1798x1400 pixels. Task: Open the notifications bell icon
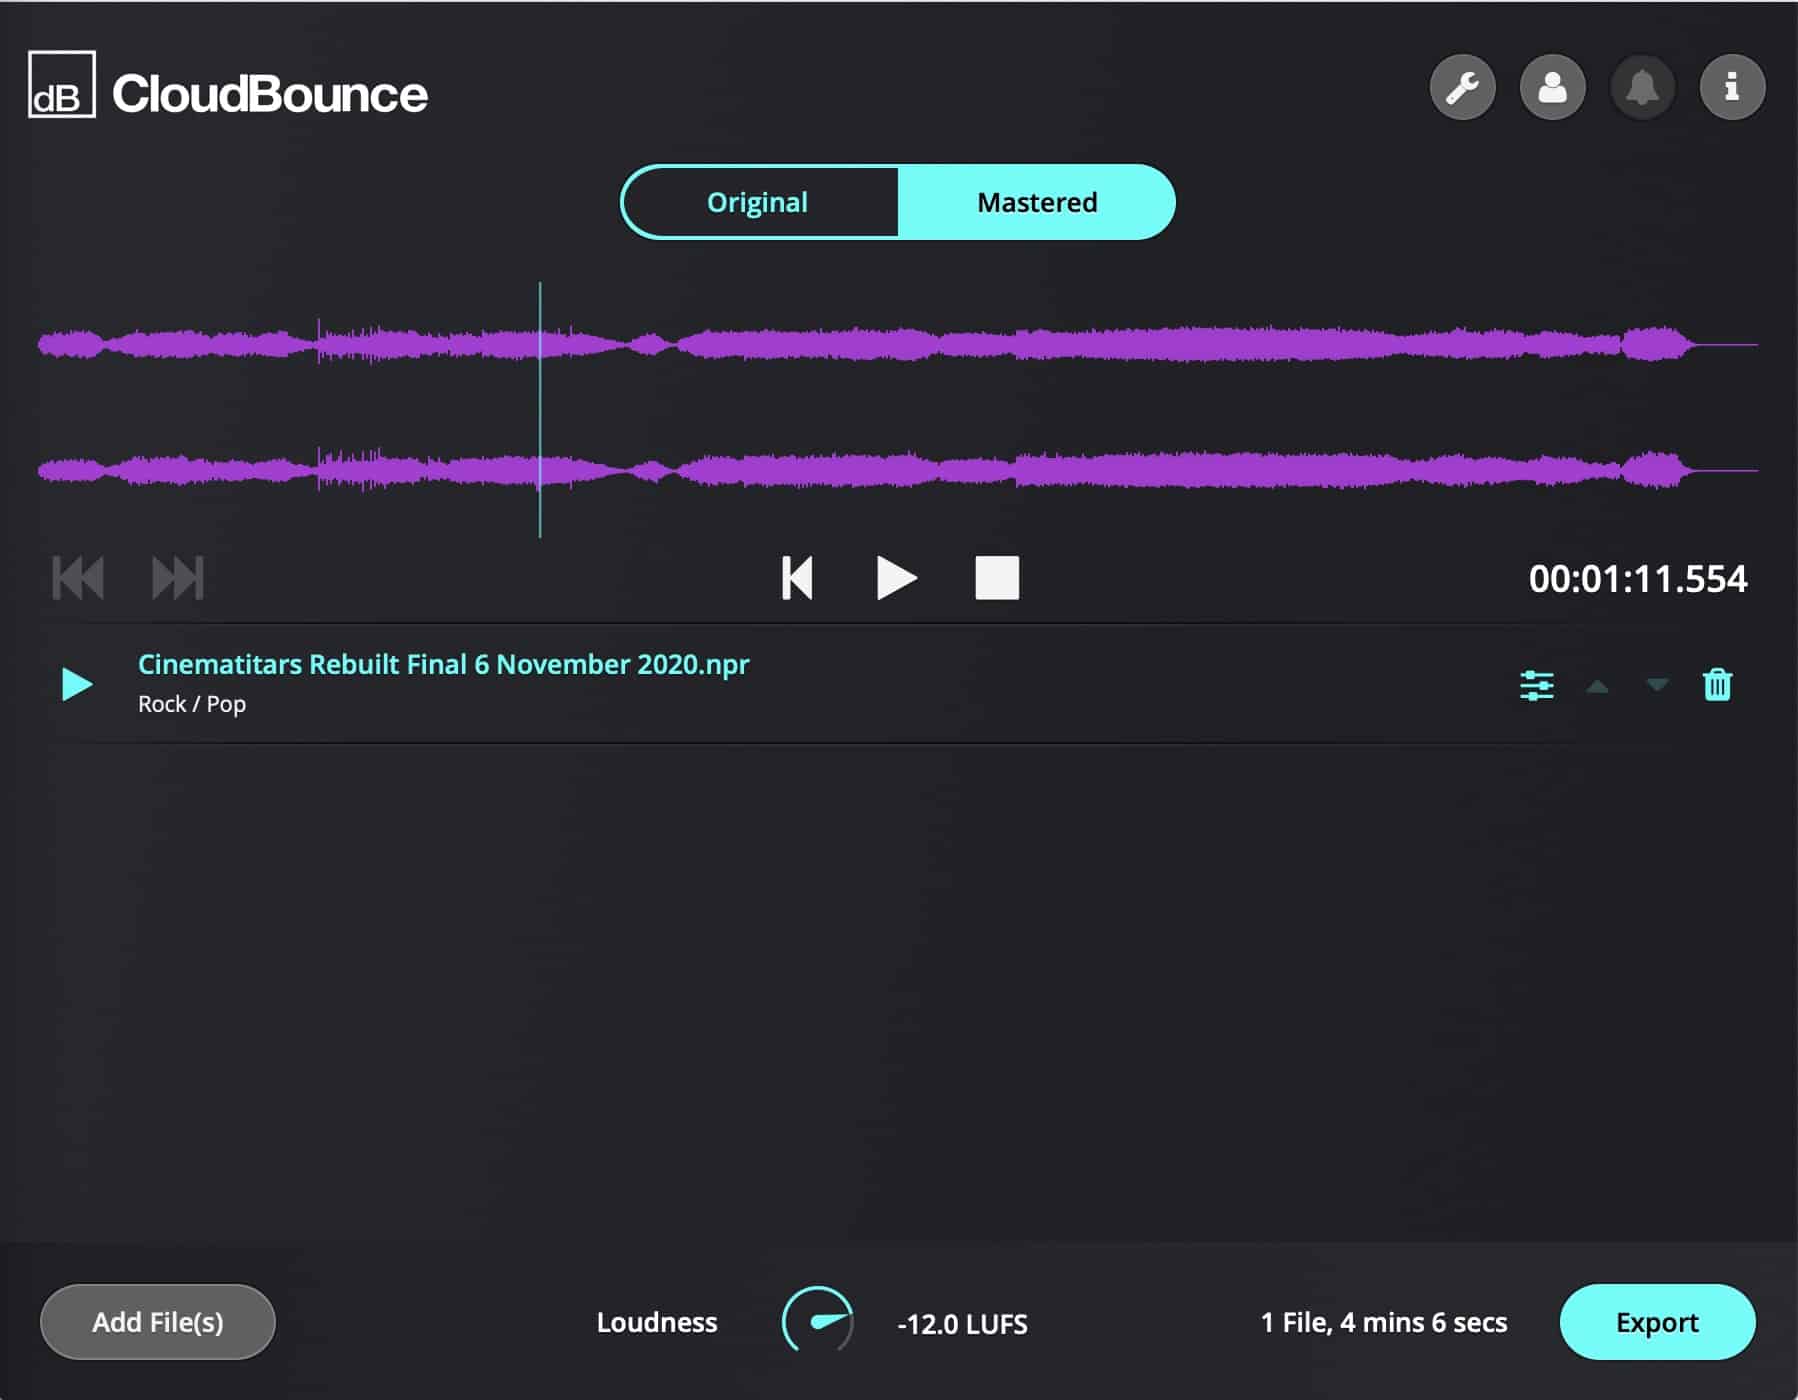(1642, 88)
